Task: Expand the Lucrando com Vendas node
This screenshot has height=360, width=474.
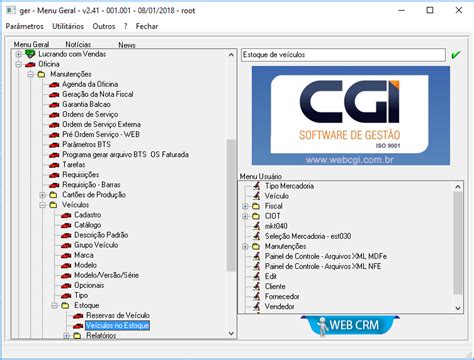Action: coord(19,54)
